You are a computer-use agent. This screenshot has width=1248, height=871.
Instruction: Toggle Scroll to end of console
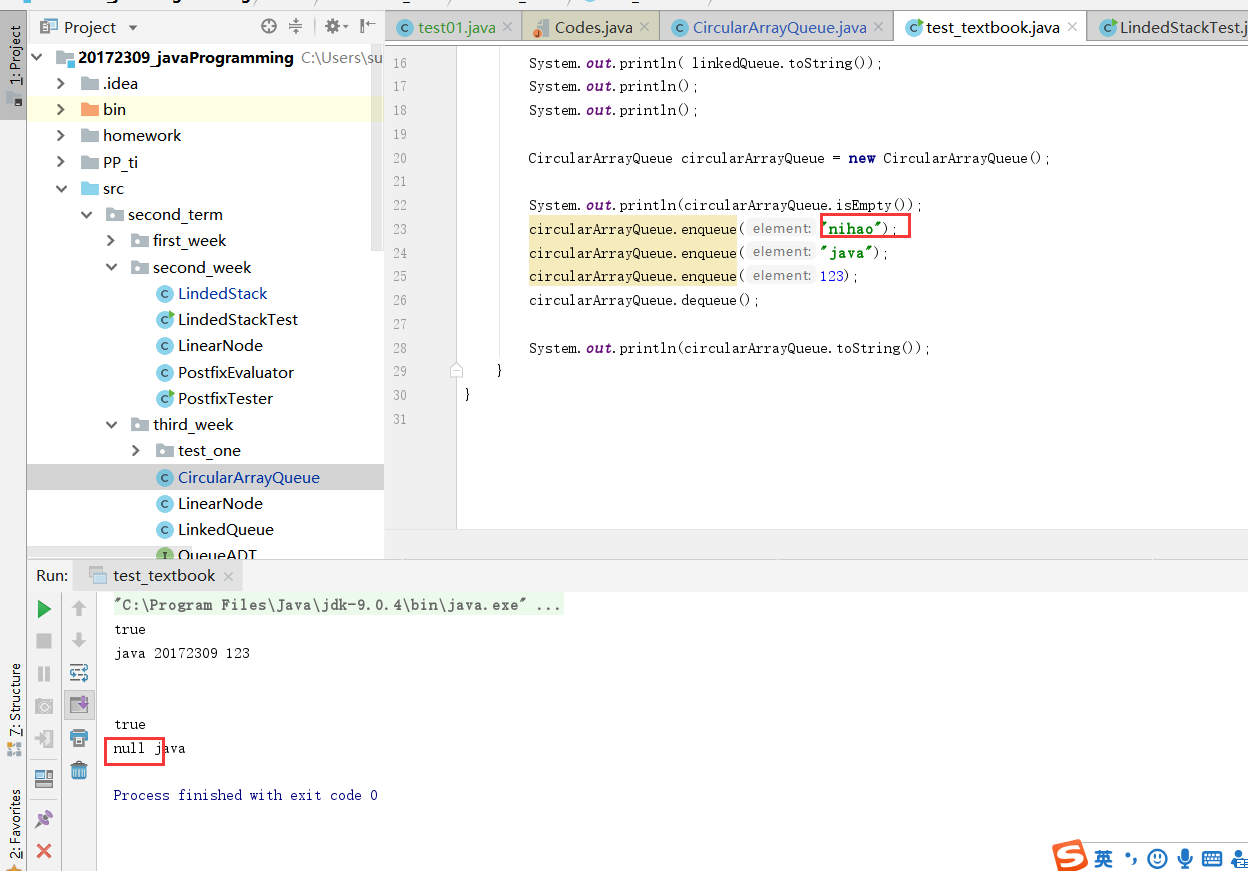coord(79,705)
